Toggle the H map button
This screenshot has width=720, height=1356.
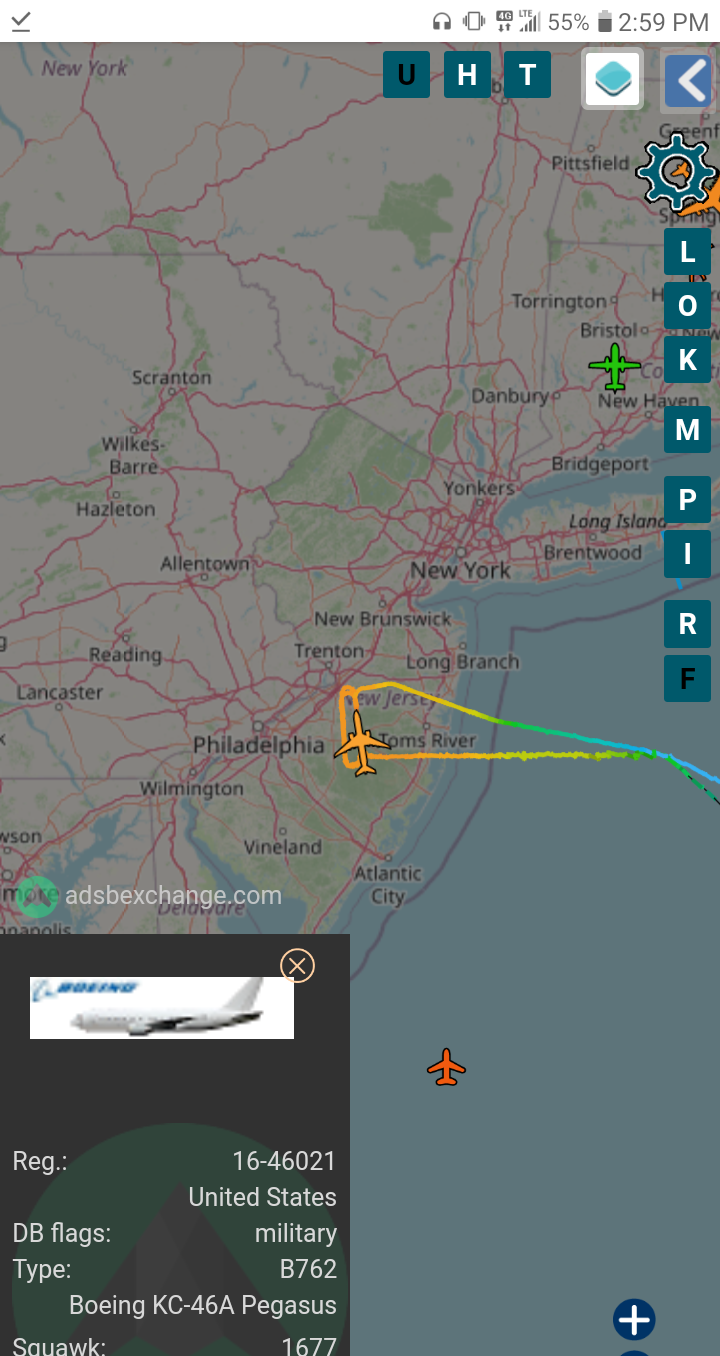click(467, 75)
